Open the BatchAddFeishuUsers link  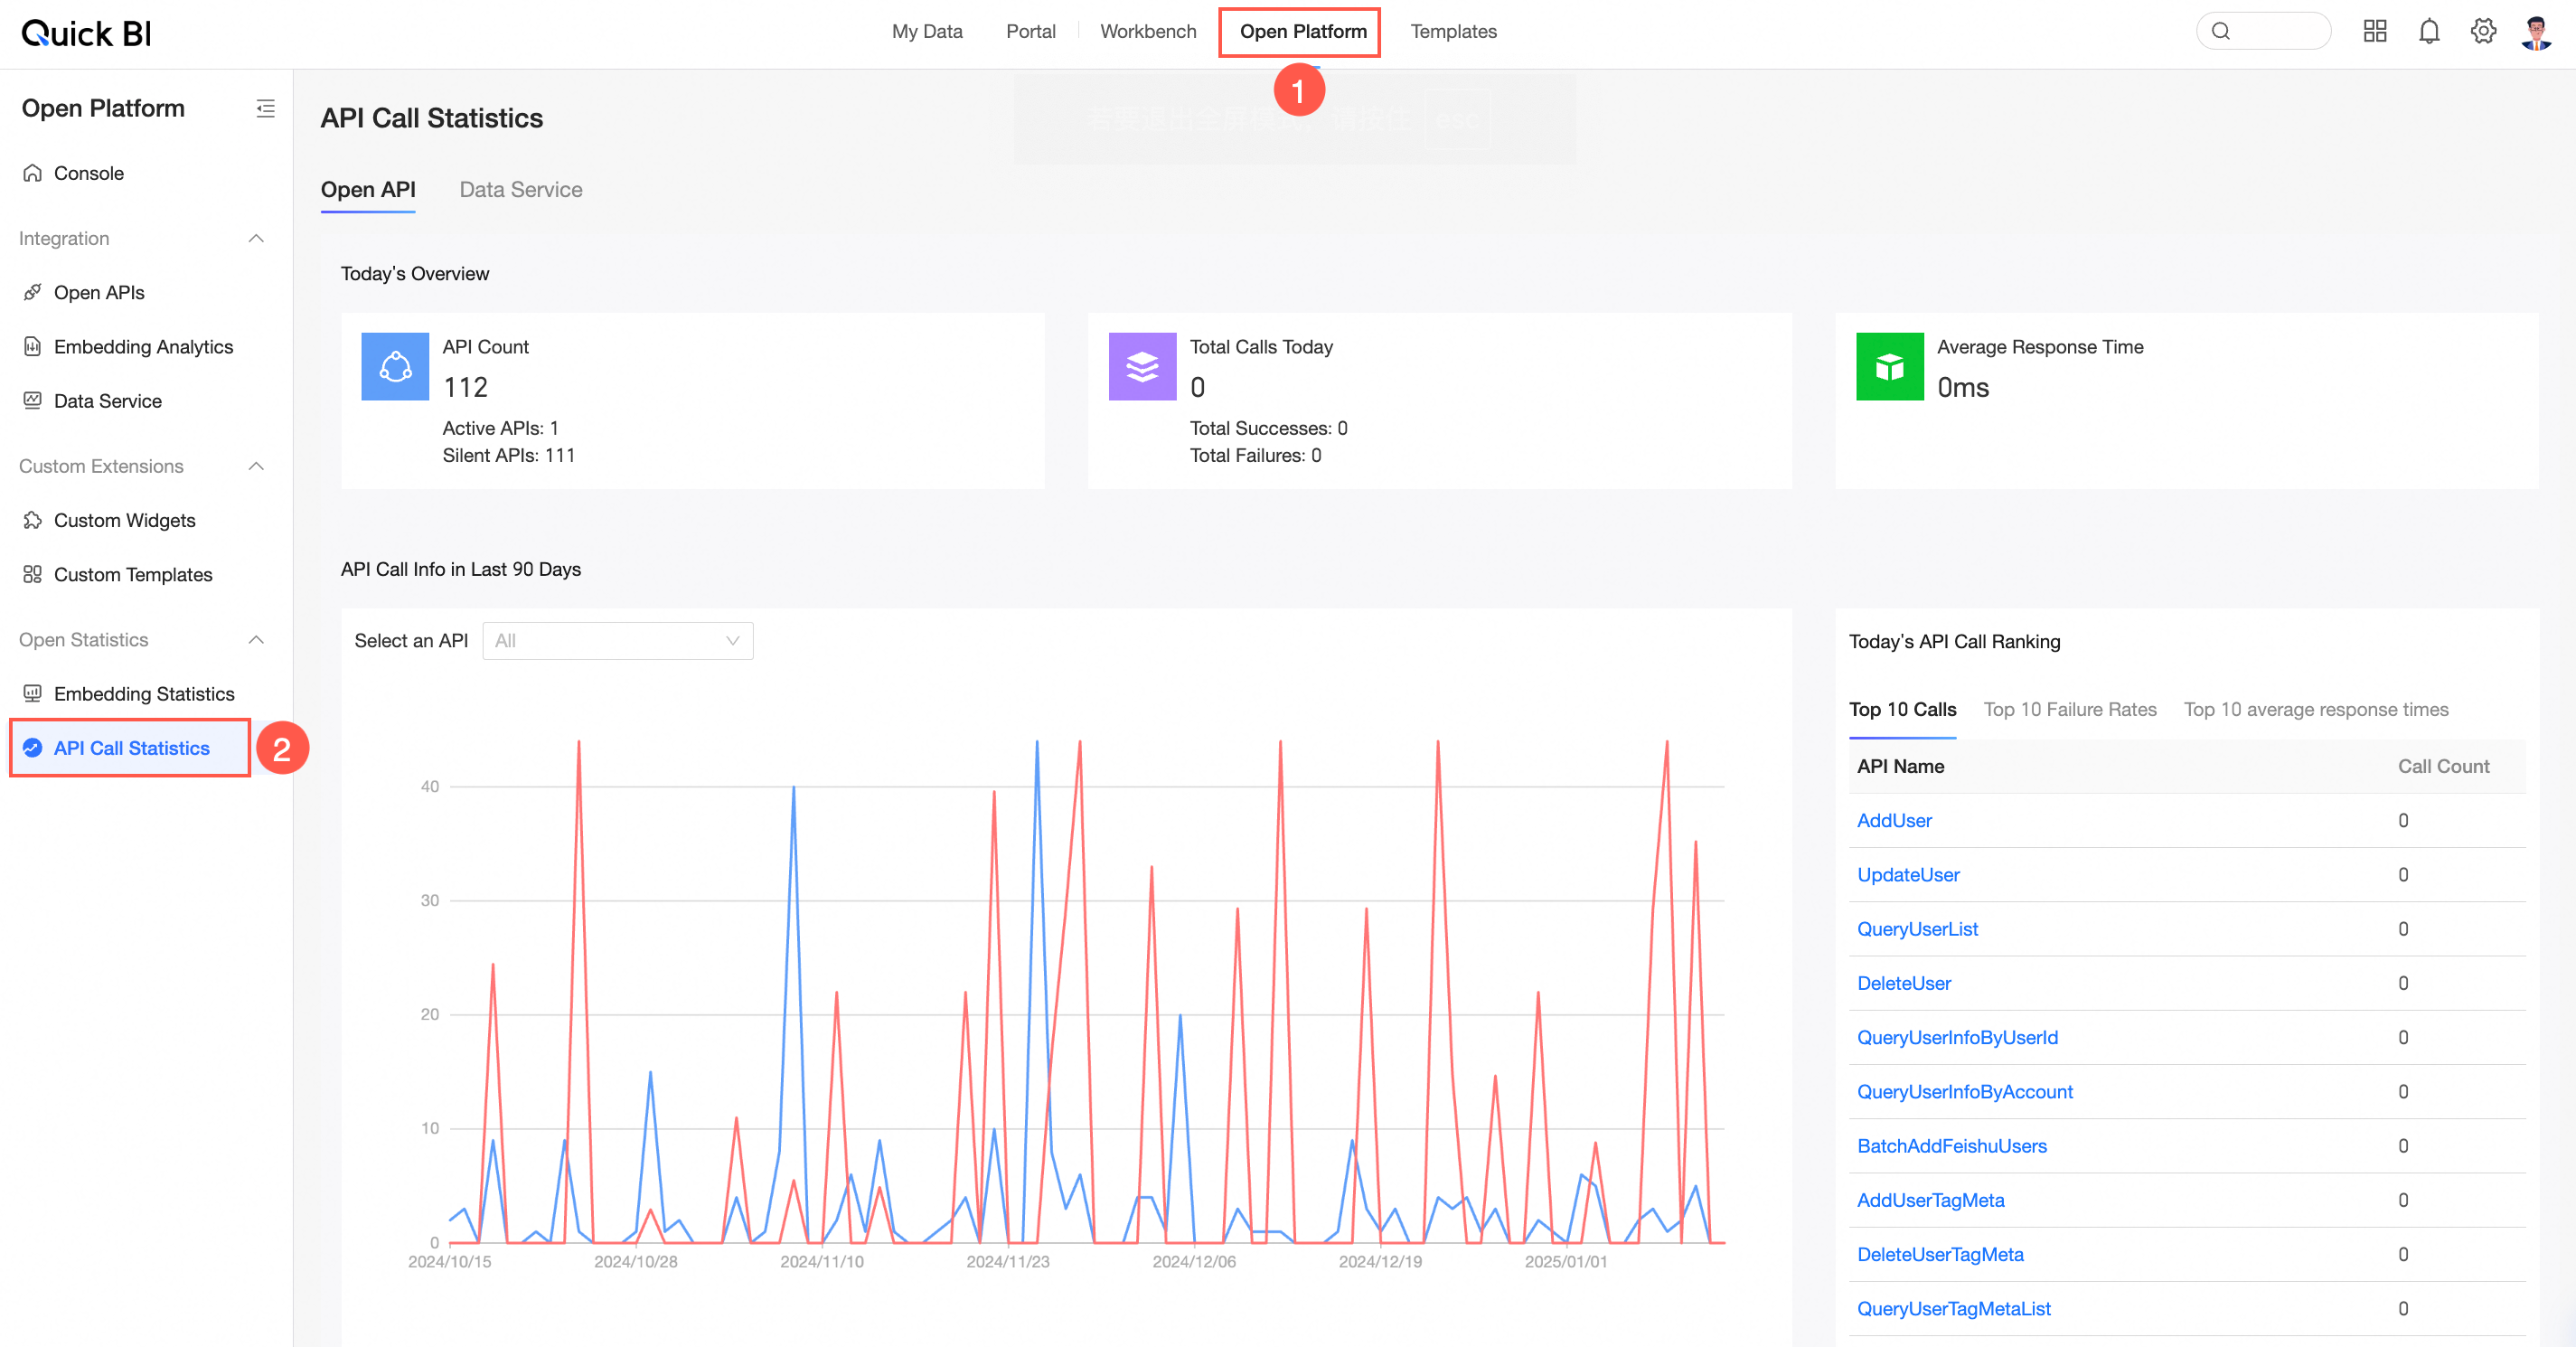[1952, 1145]
